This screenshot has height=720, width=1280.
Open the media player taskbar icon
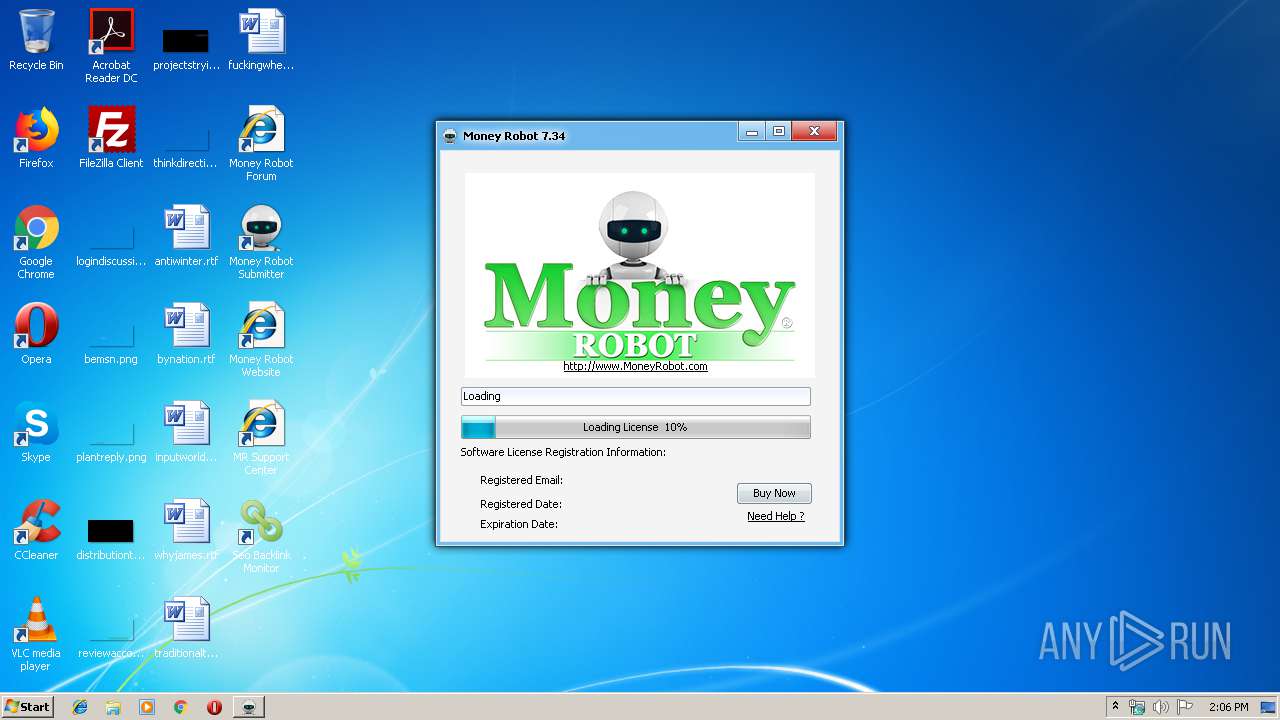pyautogui.click(x=147, y=707)
